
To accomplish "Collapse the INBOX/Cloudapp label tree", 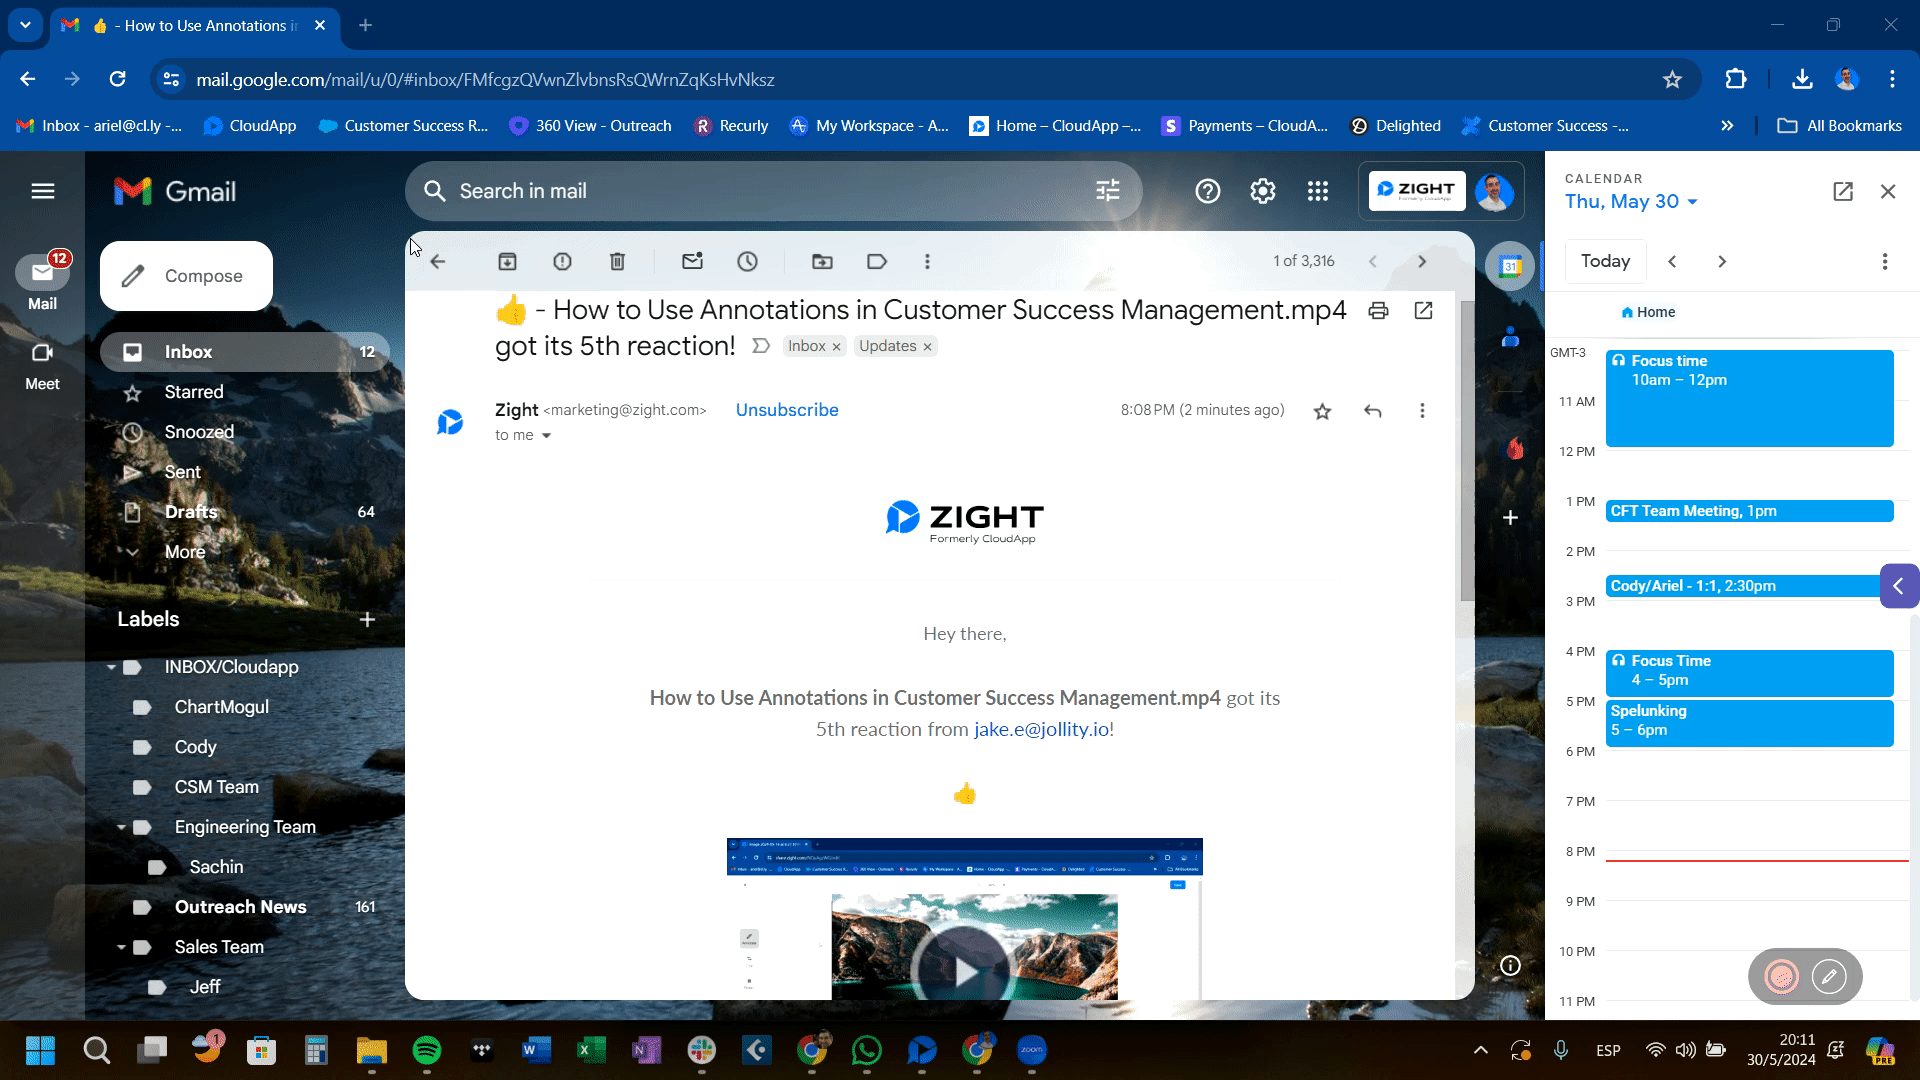I will coord(111,667).
